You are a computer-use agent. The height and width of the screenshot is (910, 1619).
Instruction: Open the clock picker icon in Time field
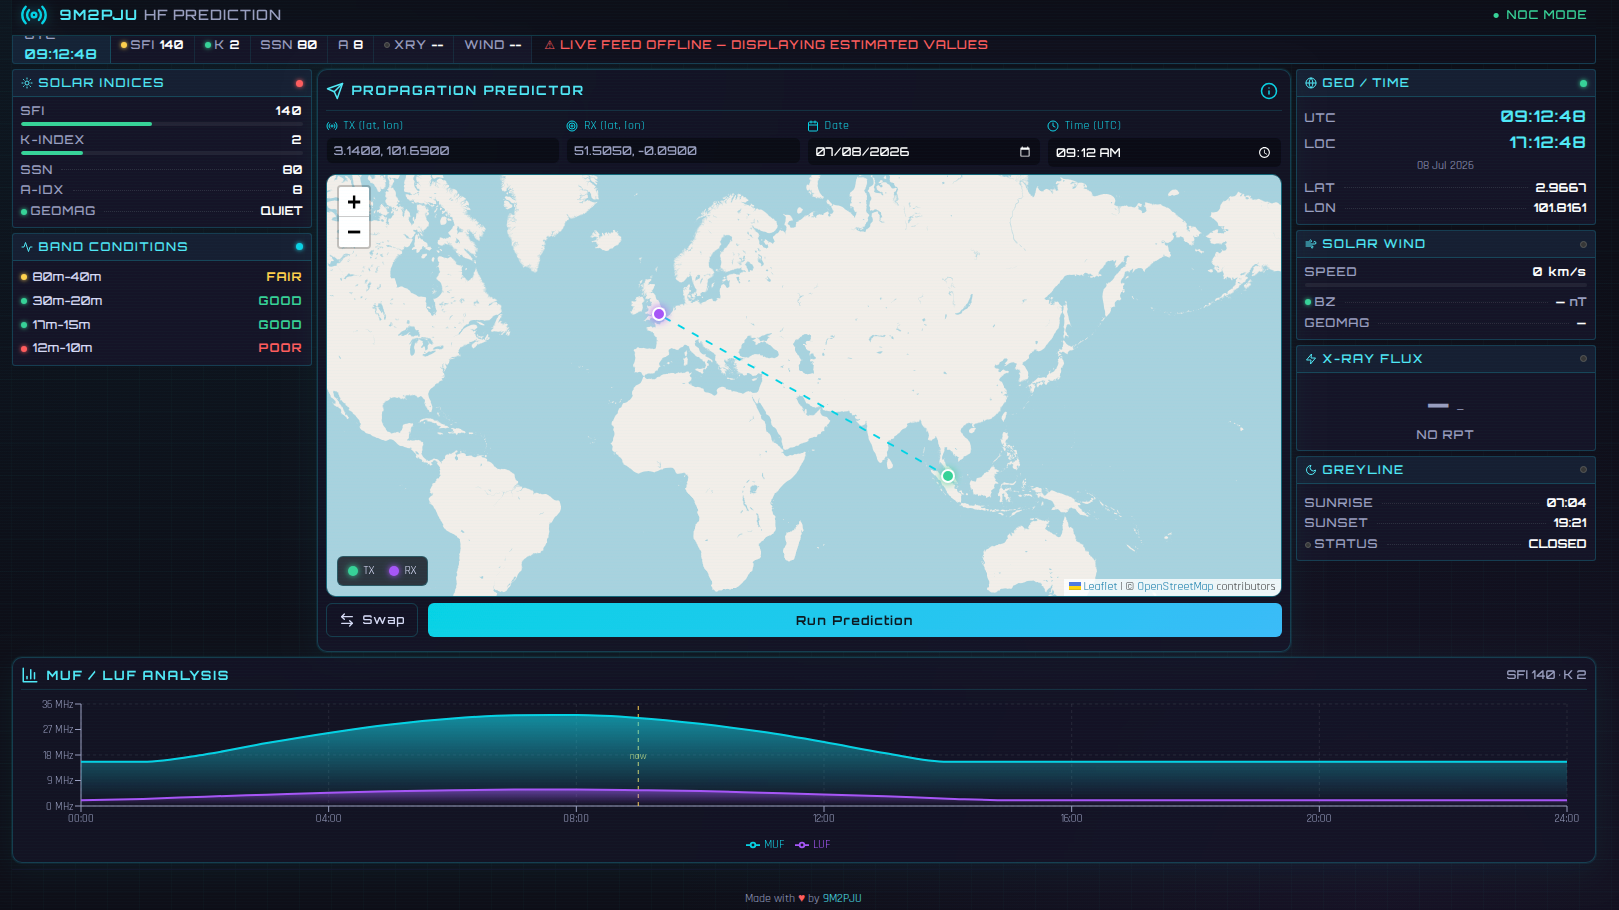1264,153
